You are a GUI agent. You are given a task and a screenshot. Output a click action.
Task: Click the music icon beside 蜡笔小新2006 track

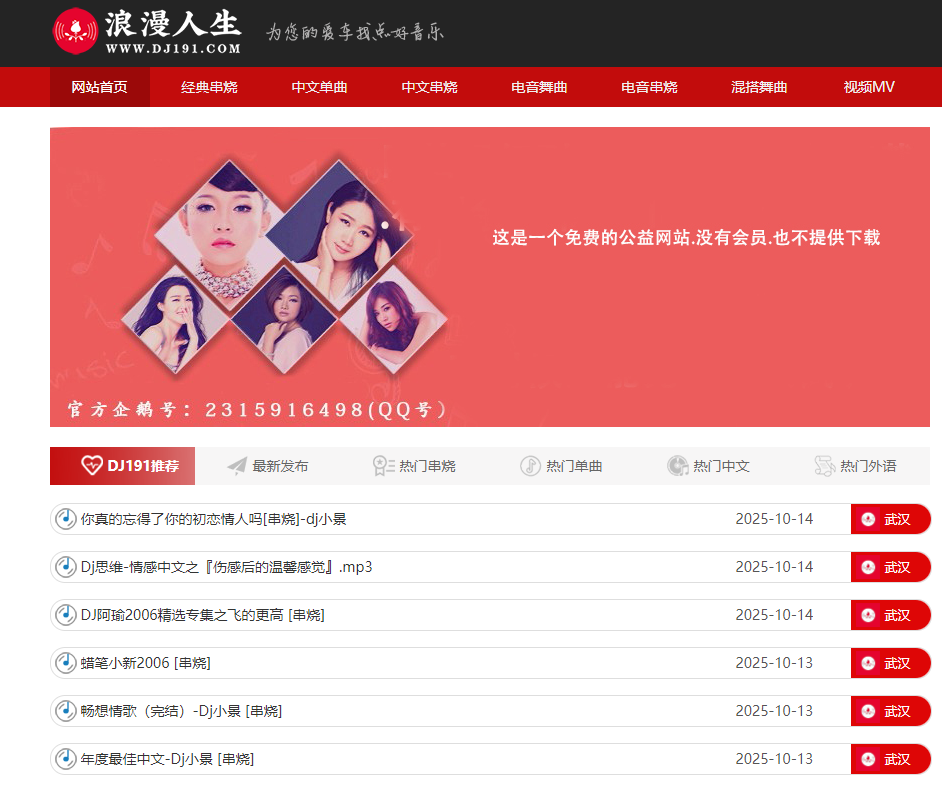(65, 663)
